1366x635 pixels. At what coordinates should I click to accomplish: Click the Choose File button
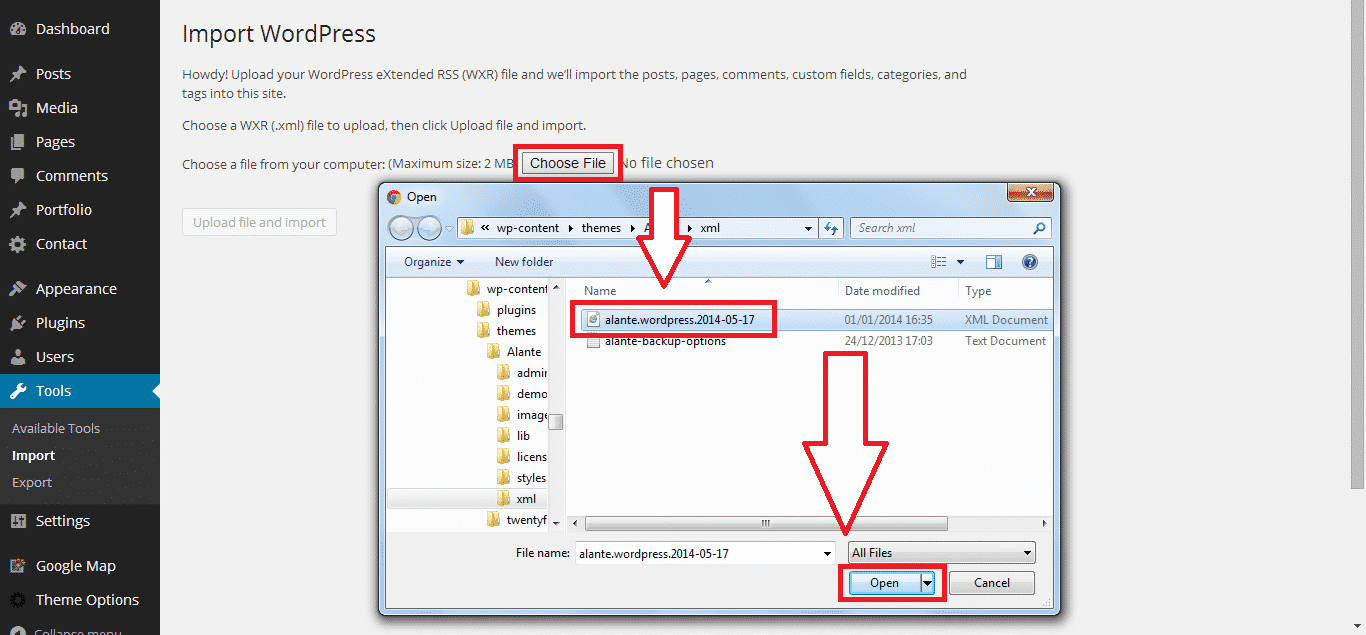coord(568,163)
